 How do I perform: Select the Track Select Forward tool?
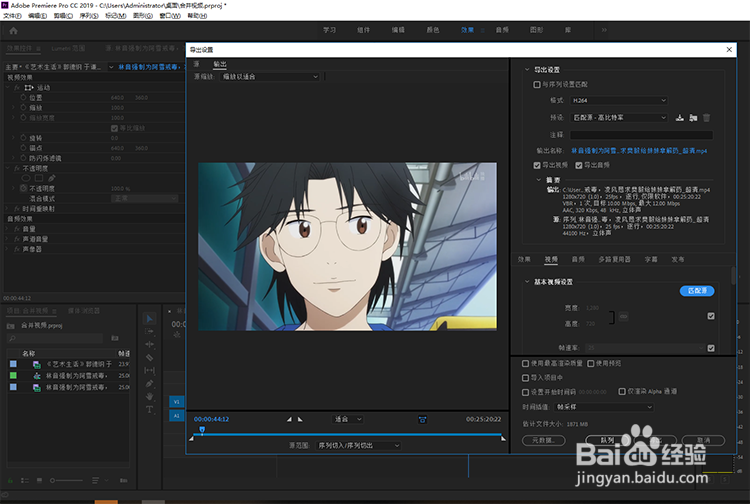coord(150,331)
